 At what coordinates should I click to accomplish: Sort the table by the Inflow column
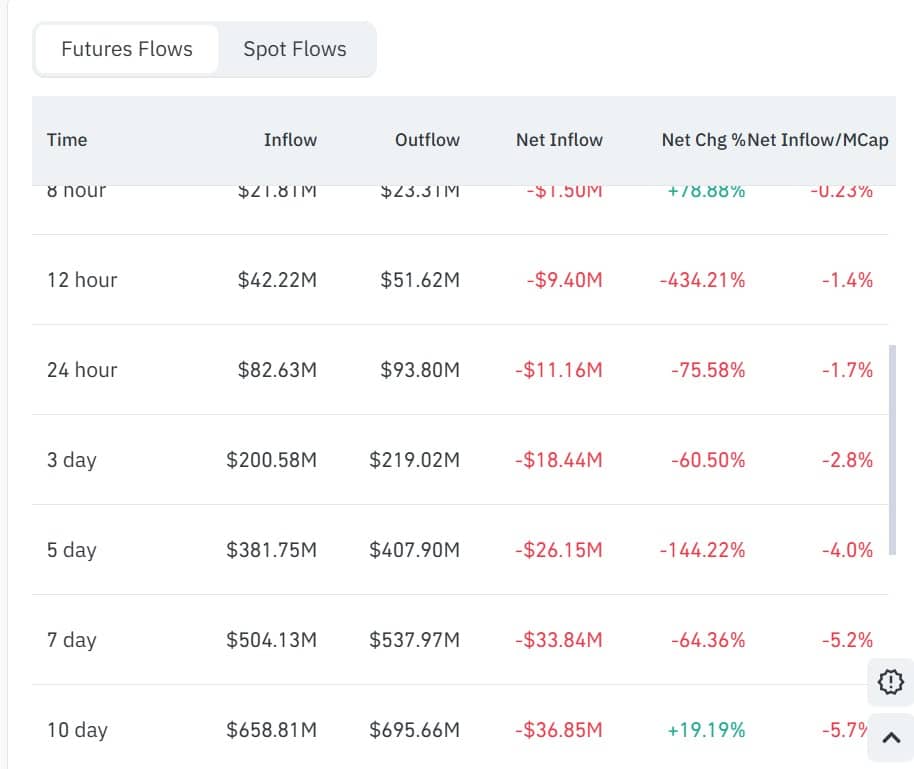click(290, 140)
